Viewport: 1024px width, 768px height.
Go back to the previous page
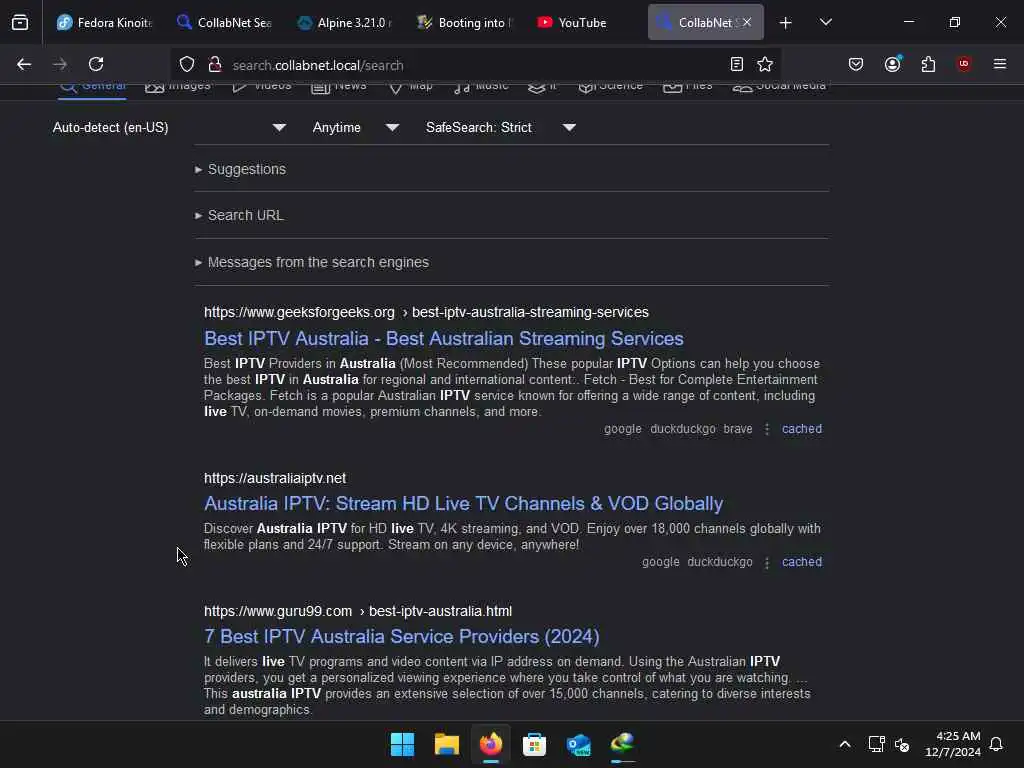24,64
